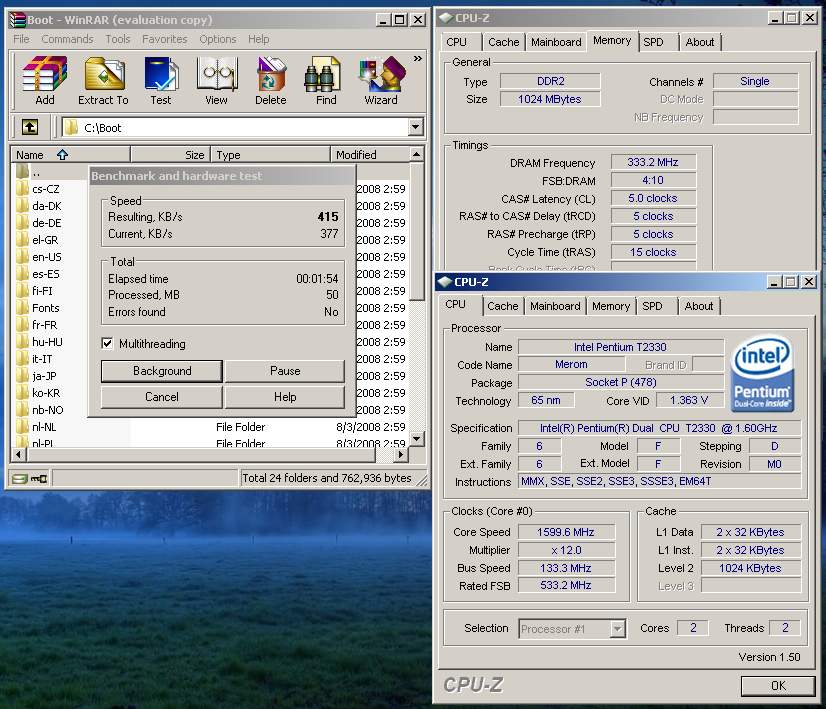Click the Extract To toolbar icon
This screenshot has height=709, width=826.
103,81
